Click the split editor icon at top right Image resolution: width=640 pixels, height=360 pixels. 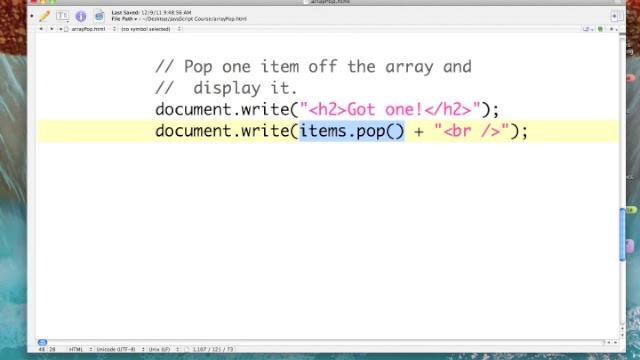(616, 16)
